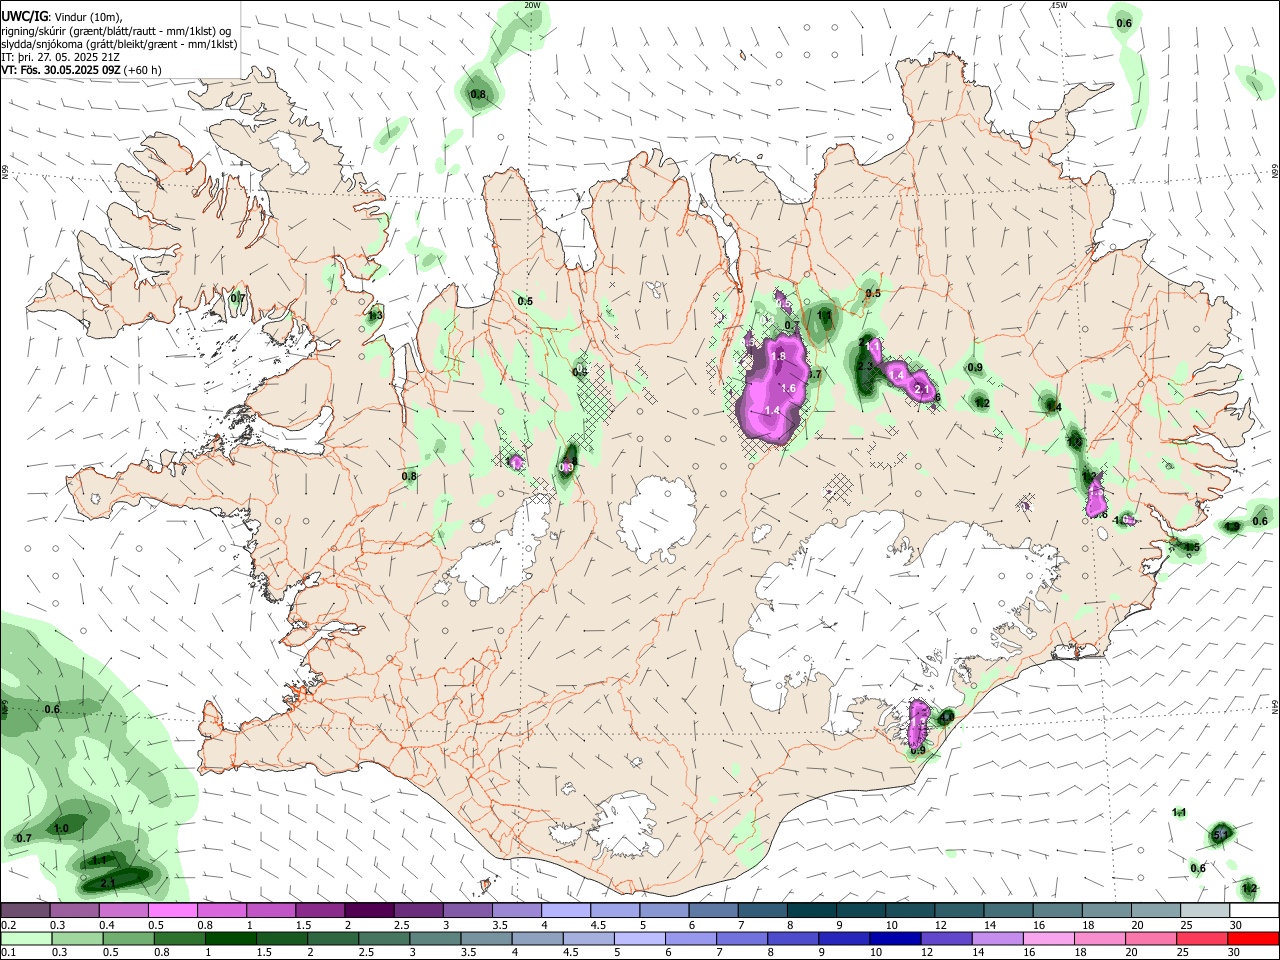
Task: Click the 3 grey-teal swatch in lower scale
Action: click(436, 938)
